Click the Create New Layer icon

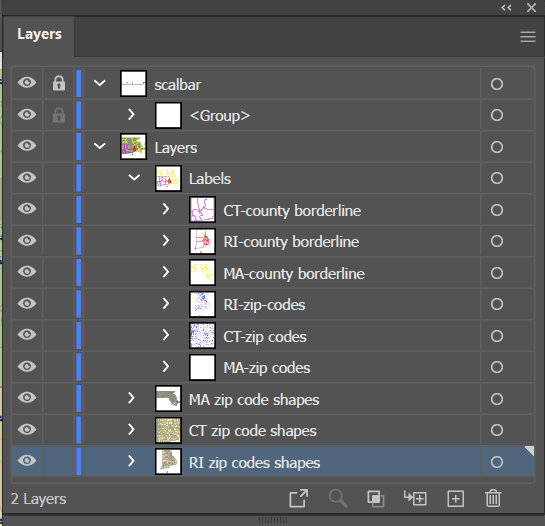(x=455, y=499)
